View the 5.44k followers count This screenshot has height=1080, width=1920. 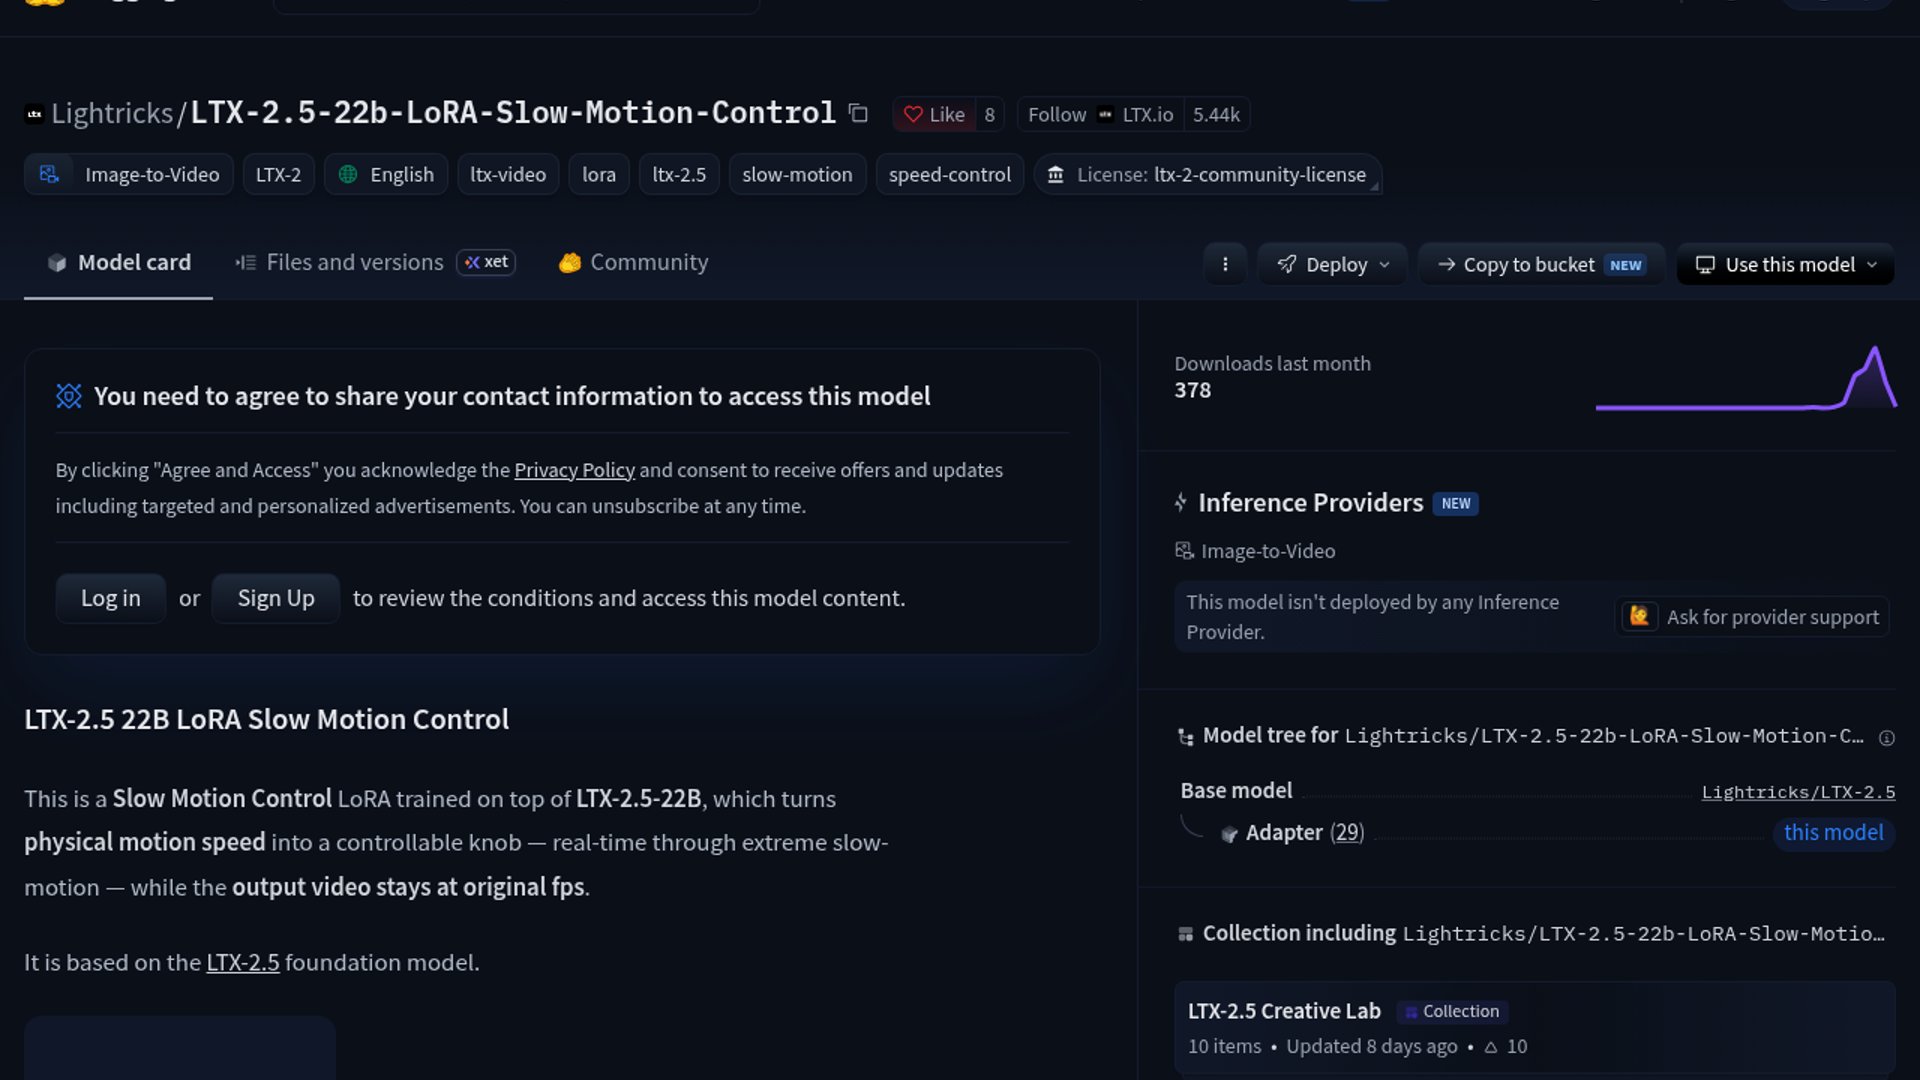(1216, 114)
